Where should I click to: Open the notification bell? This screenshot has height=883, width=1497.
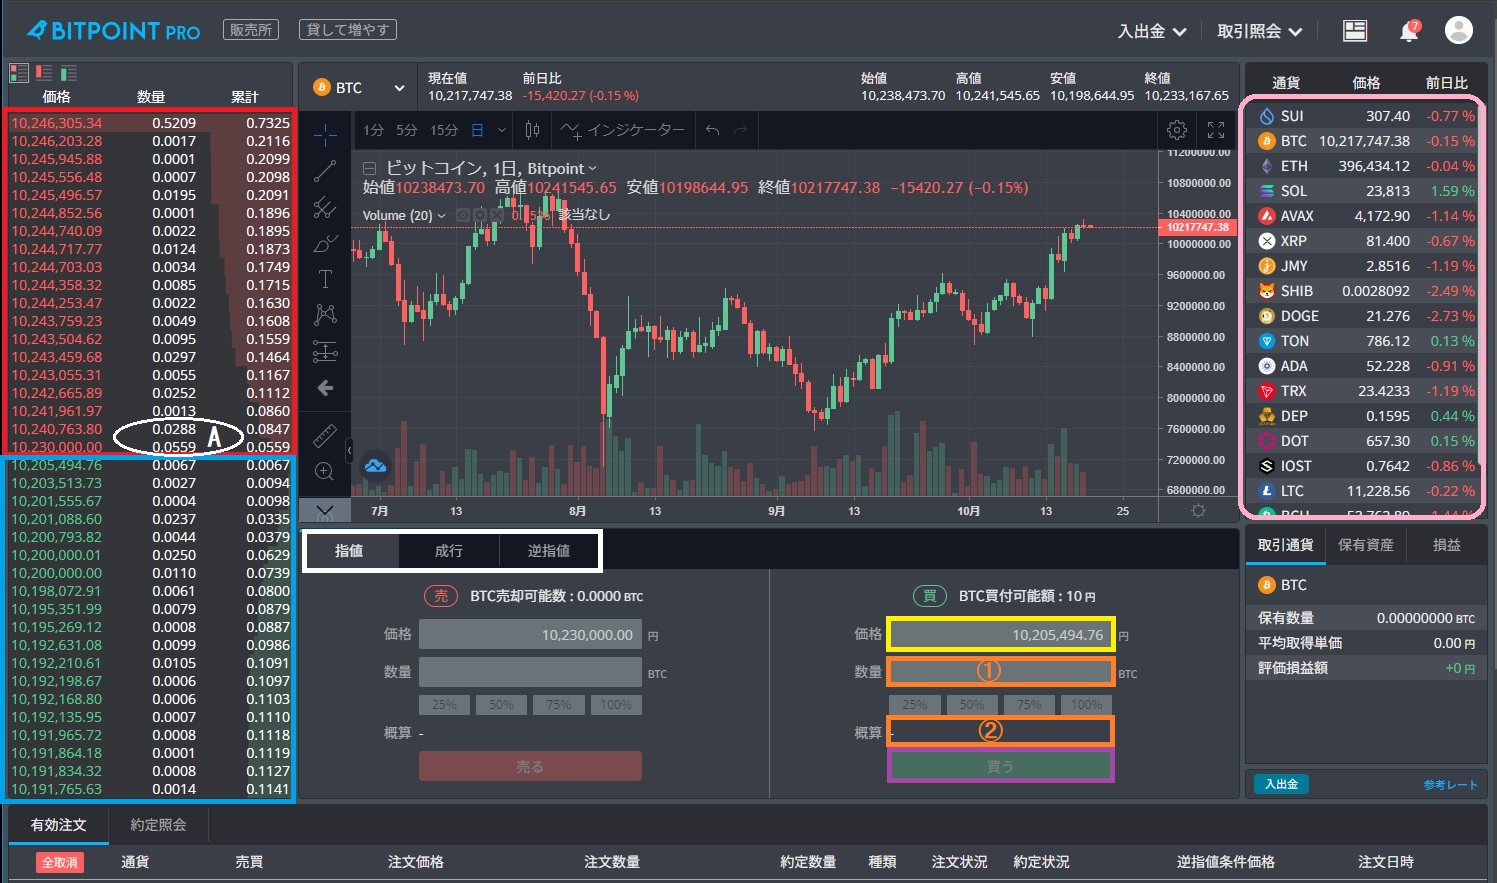pyautogui.click(x=1409, y=31)
